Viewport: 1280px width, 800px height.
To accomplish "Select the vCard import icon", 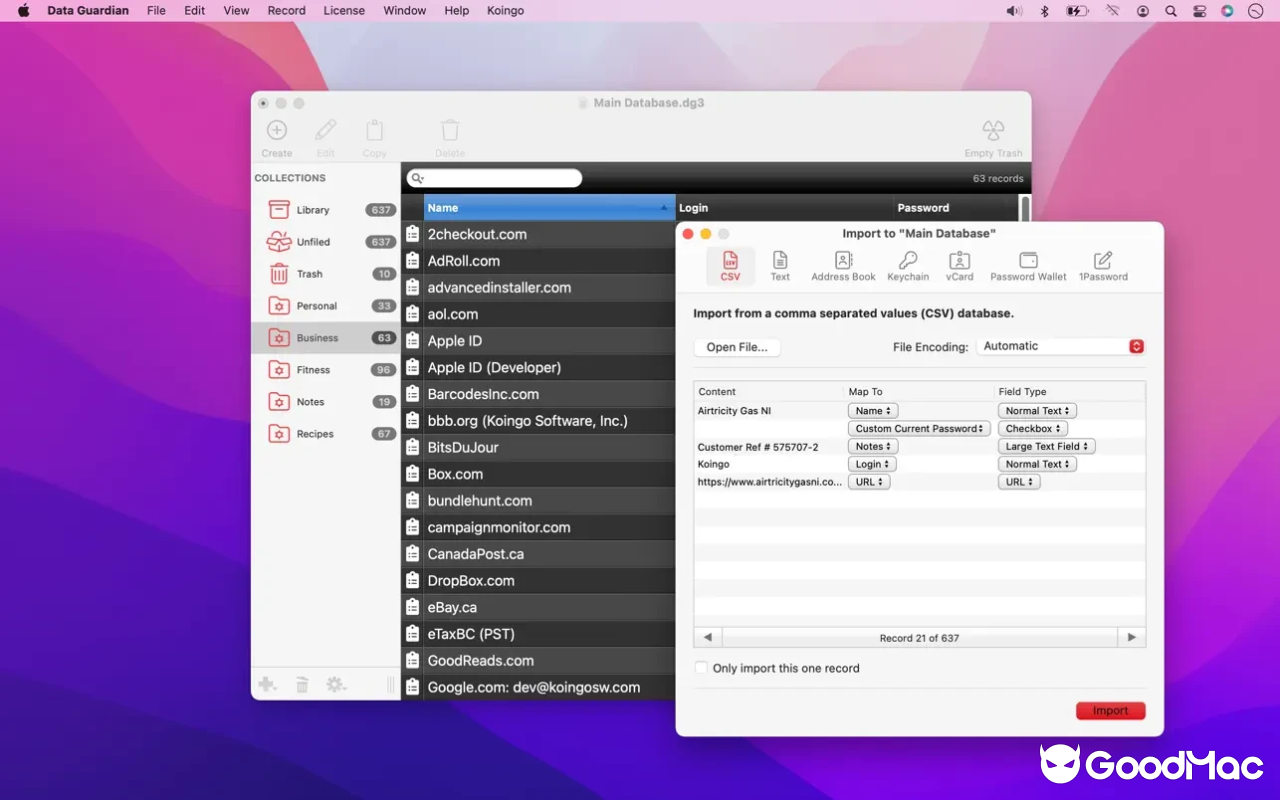I will point(959,262).
